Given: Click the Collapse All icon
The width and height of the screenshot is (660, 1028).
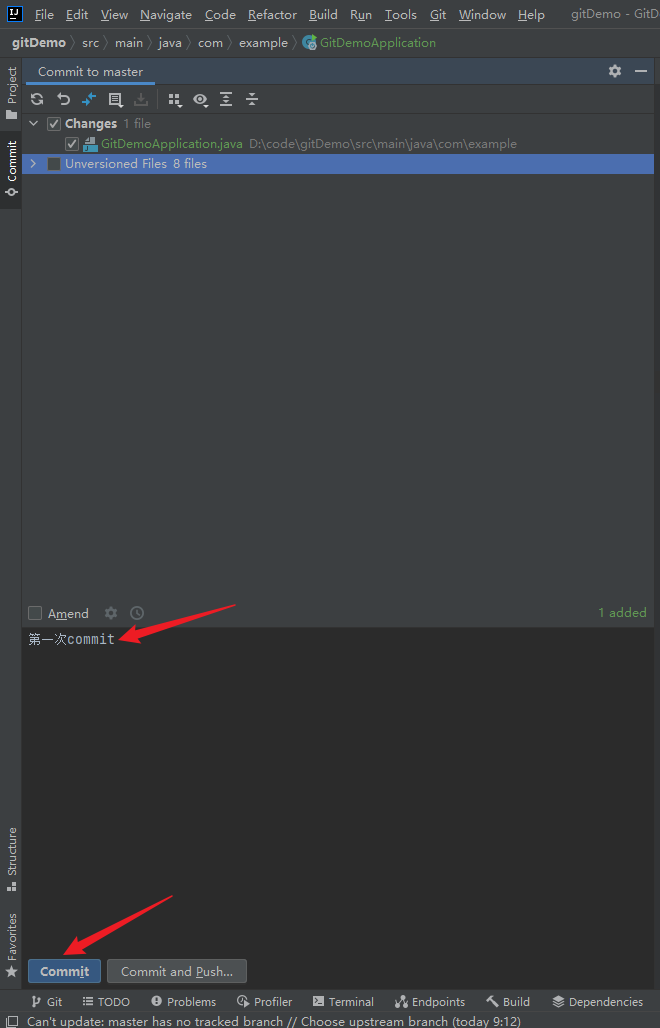Looking at the screenshot, I should click(x=252, y=99).
